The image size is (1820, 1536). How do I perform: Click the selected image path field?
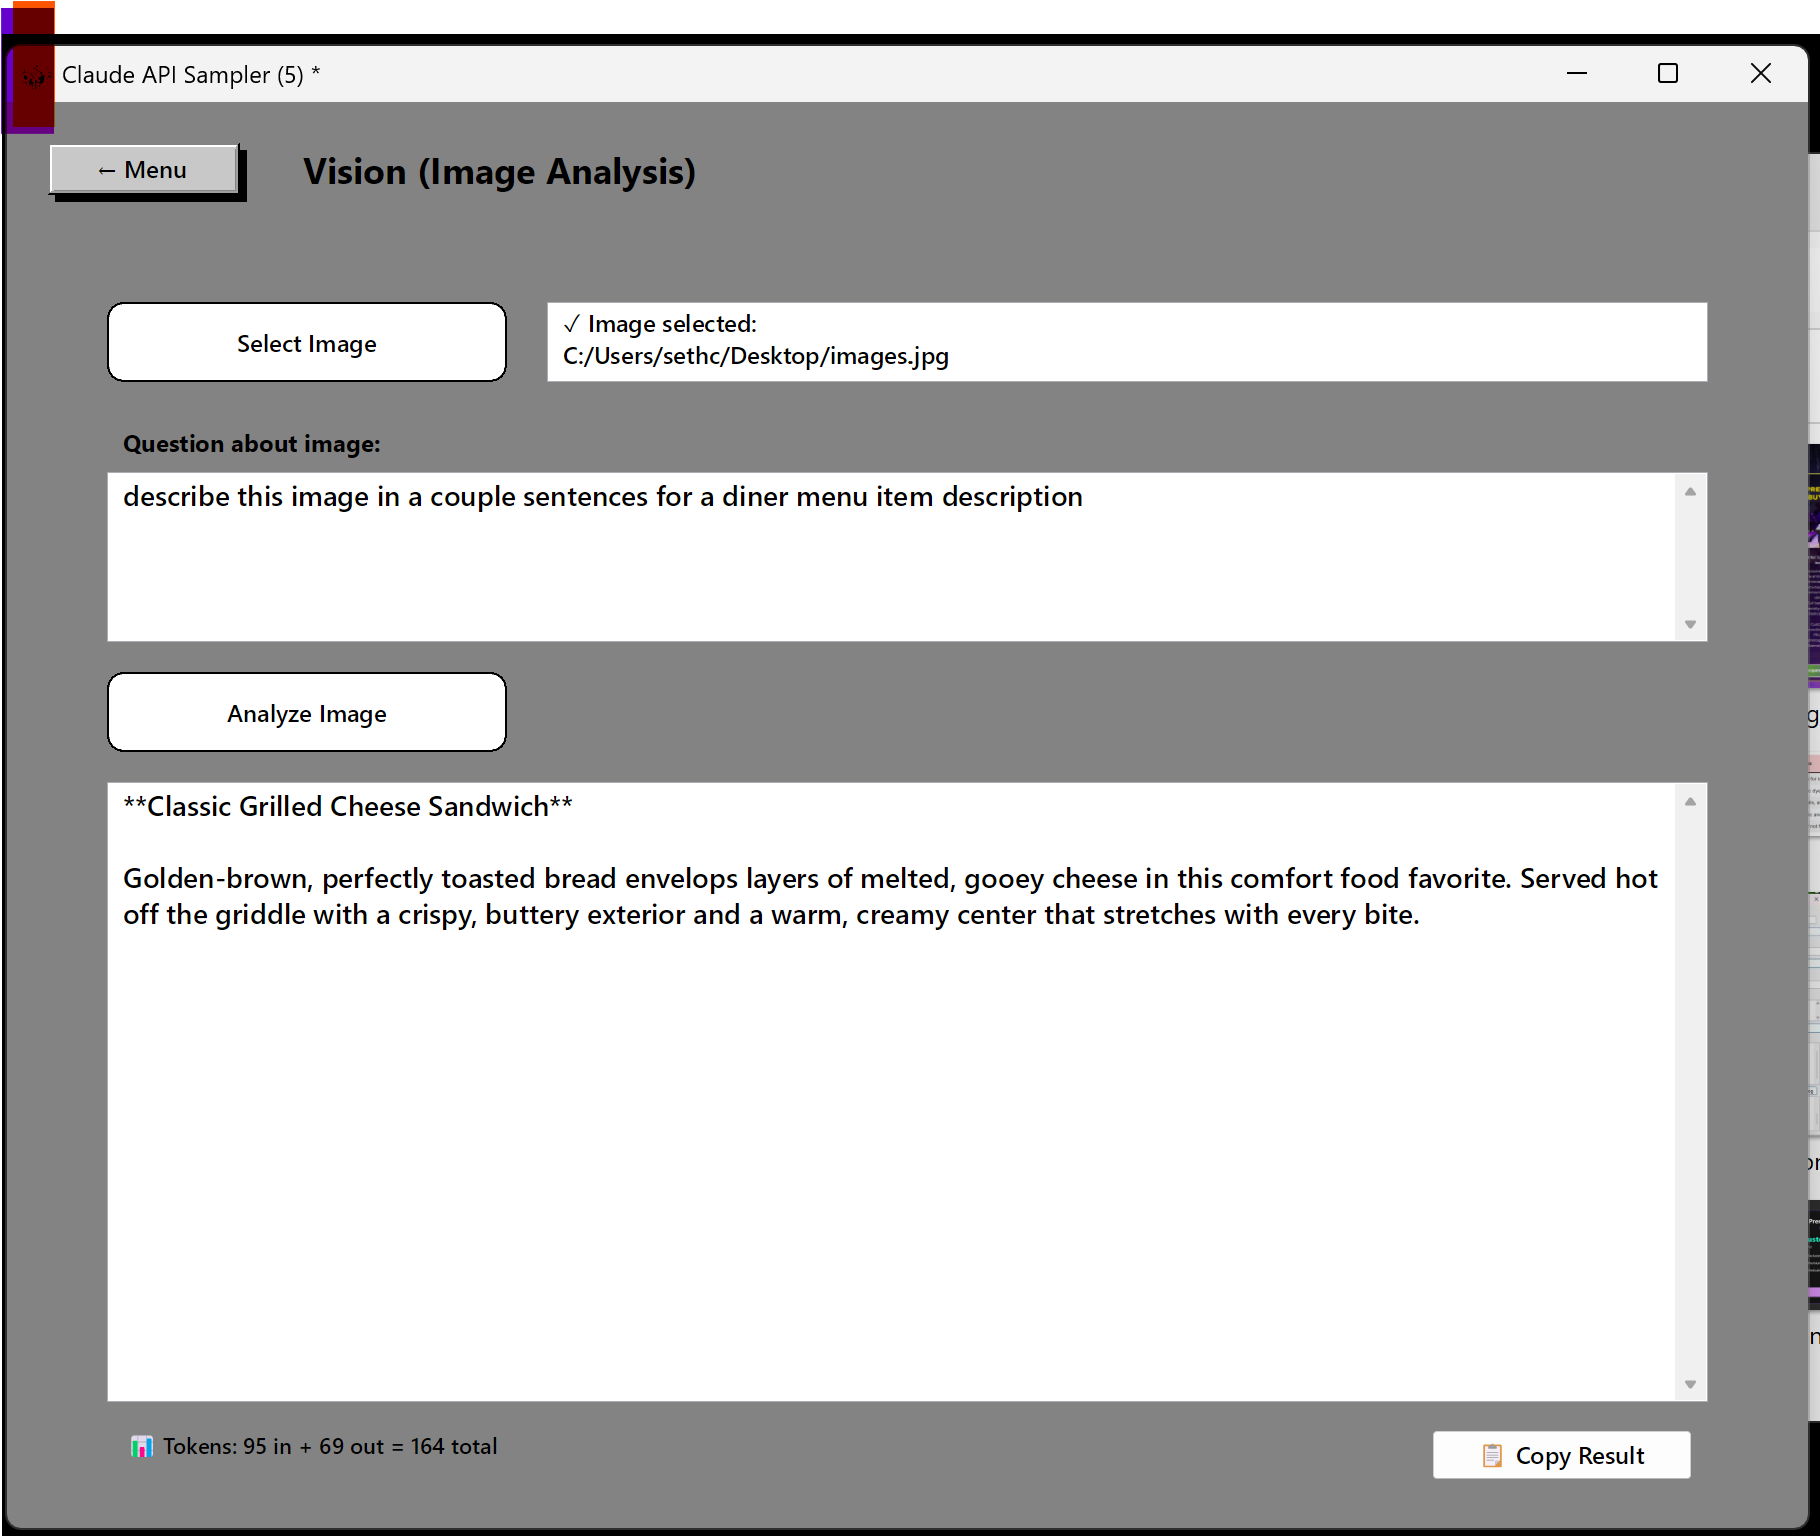(x=1127, y=342)
